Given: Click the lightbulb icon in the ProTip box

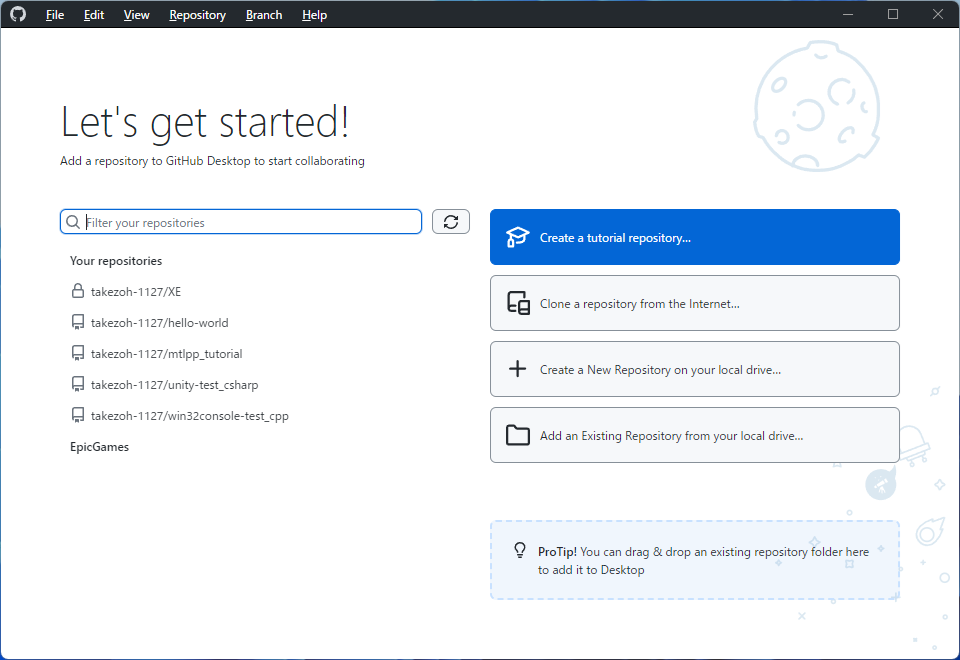Looking at the screenshot, I should 519,550.
